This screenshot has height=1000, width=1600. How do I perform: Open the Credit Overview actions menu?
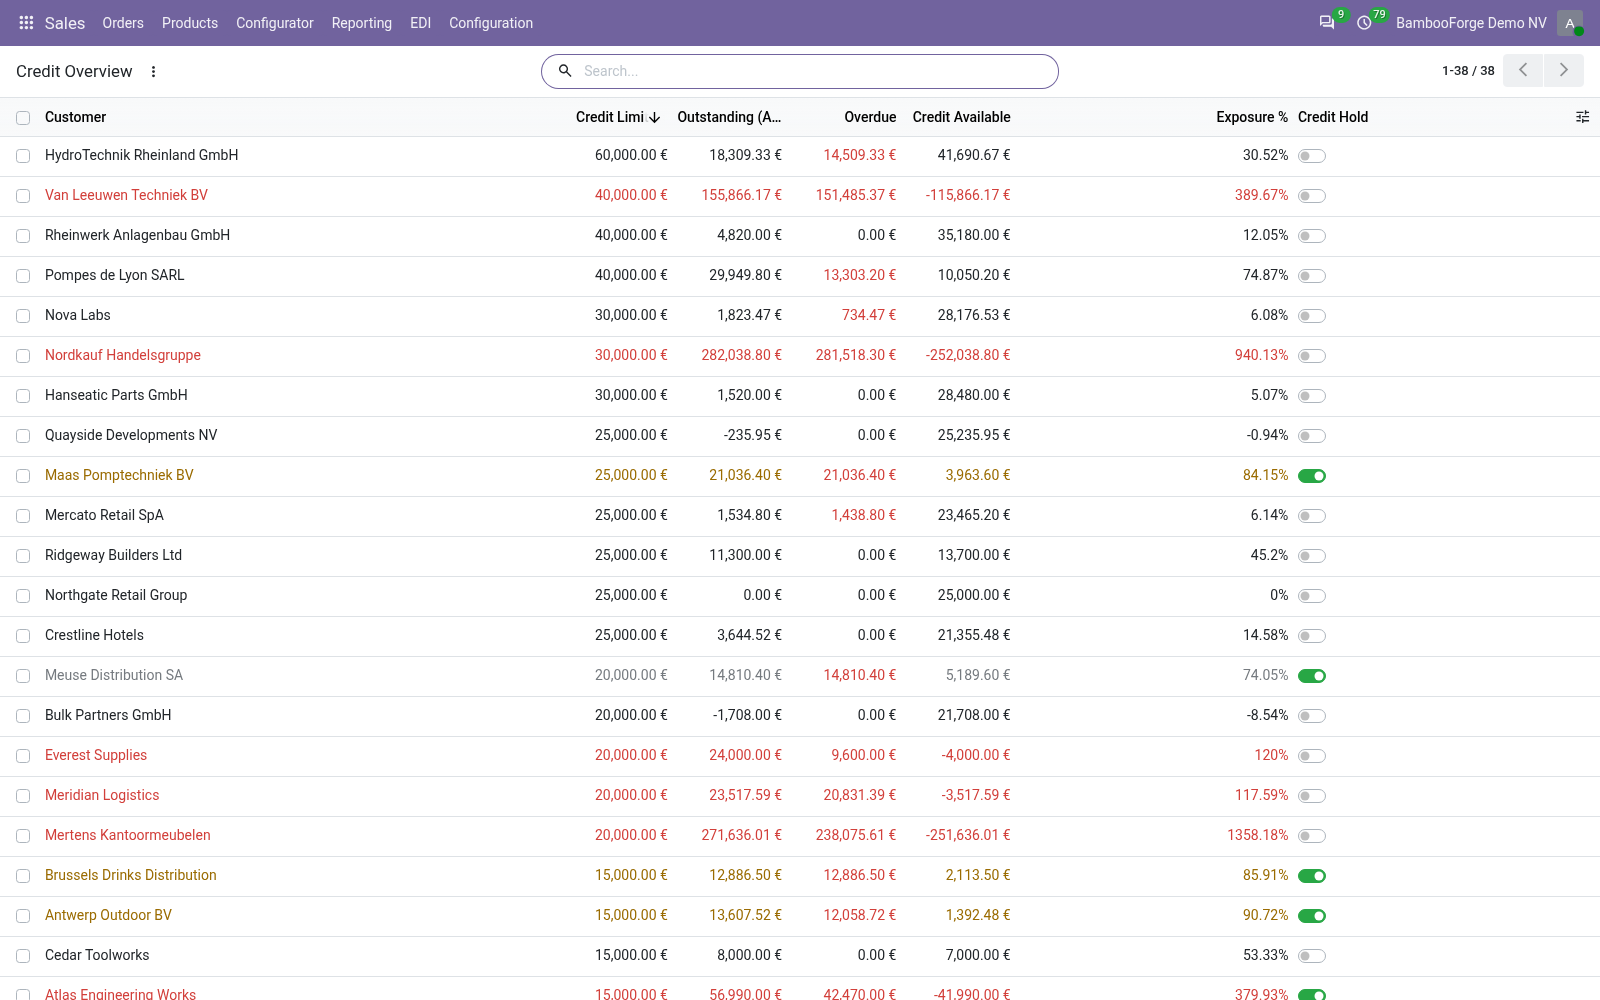click(x=153, y=72)
